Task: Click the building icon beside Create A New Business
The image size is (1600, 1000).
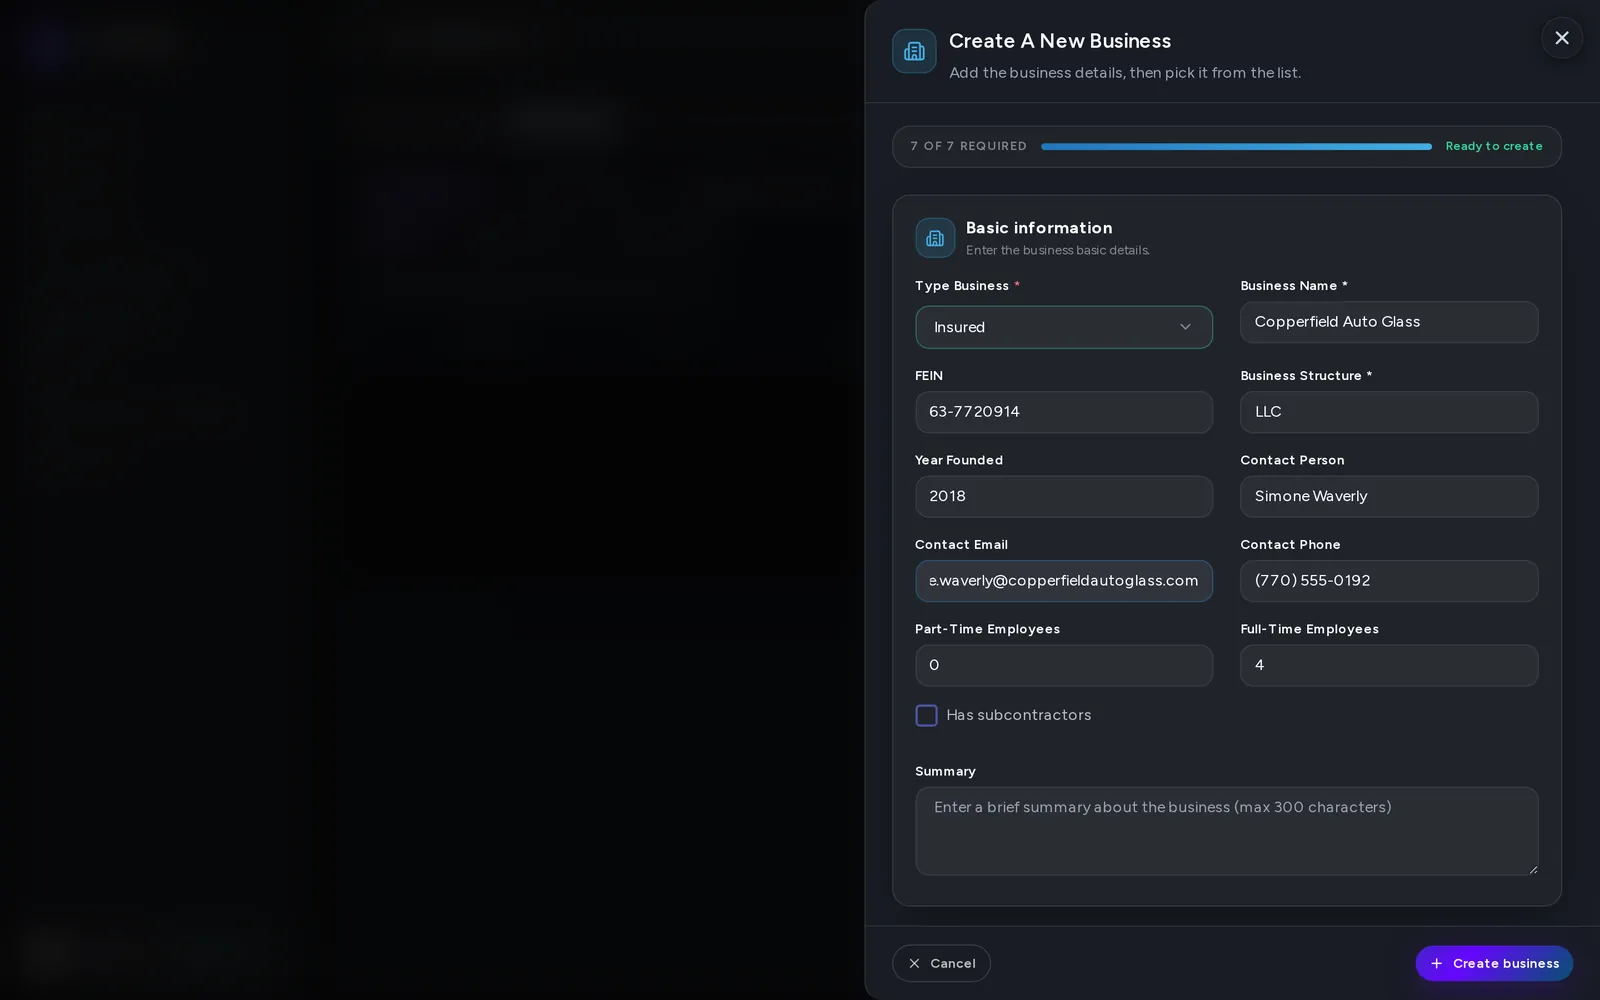Action: [914, 51]
